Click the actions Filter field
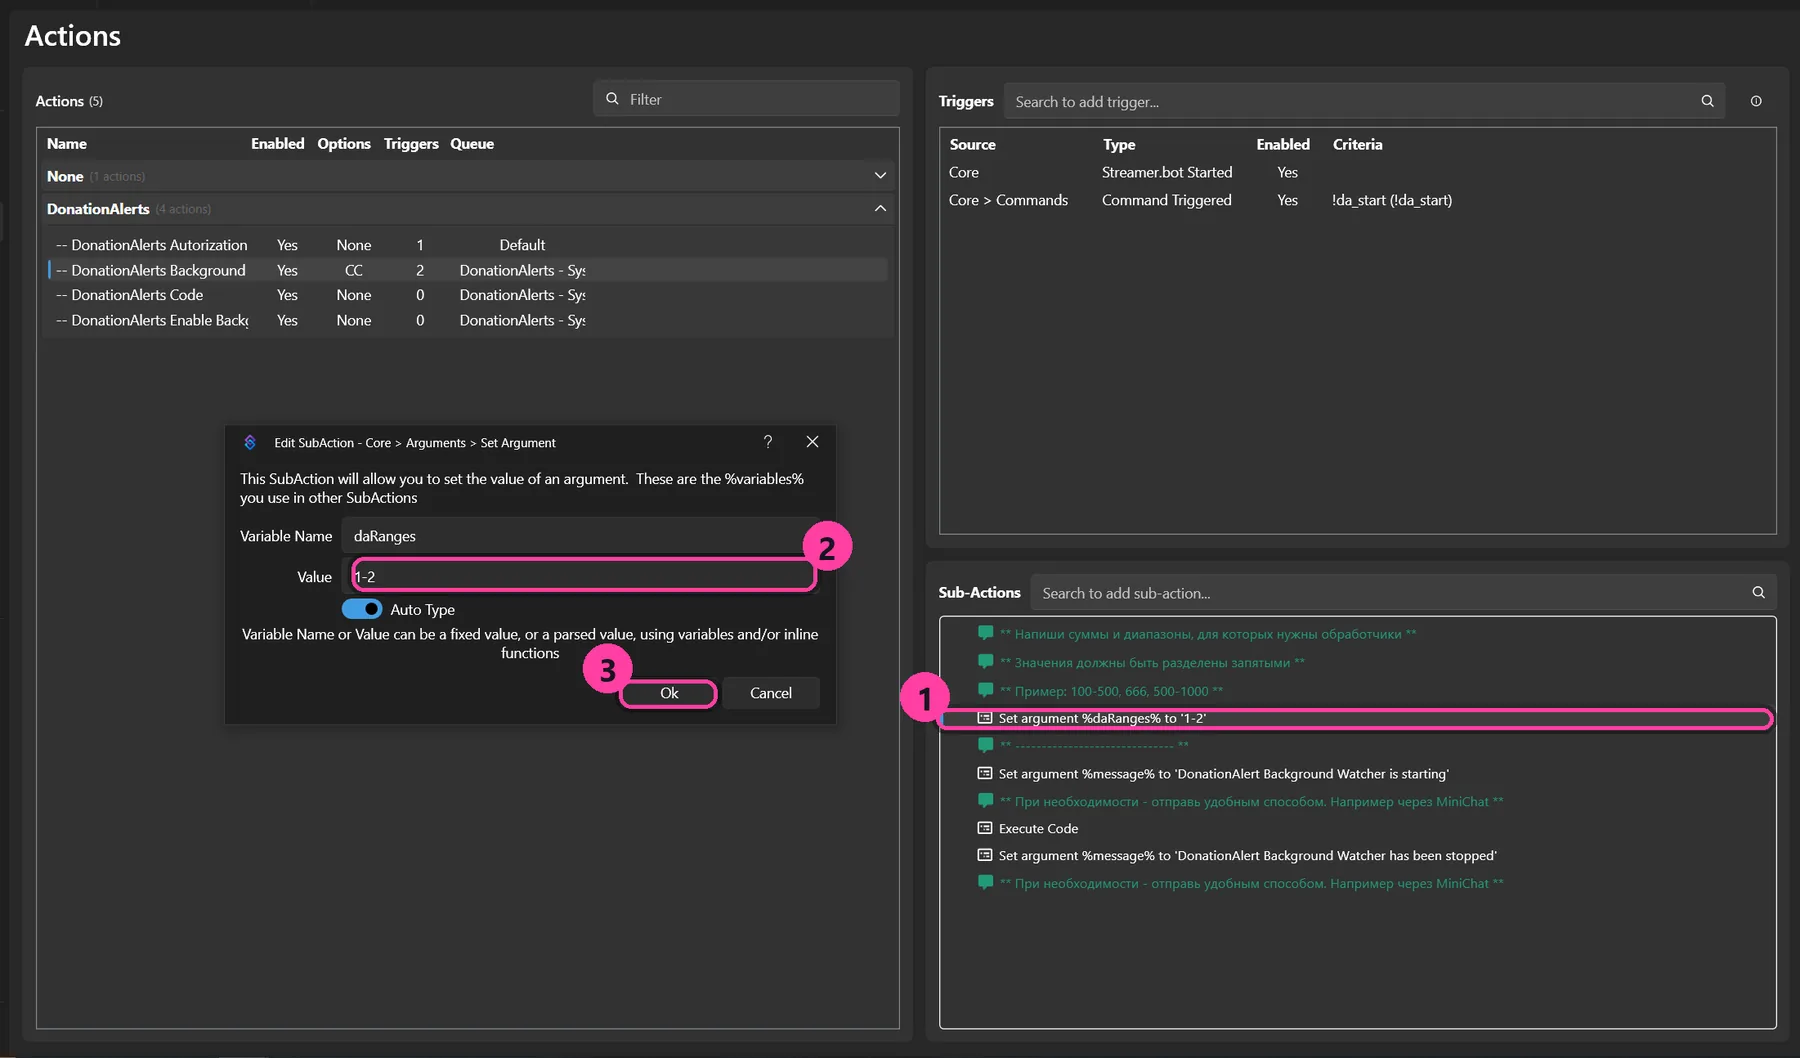 pyautogui.click(x=746, y=99)
